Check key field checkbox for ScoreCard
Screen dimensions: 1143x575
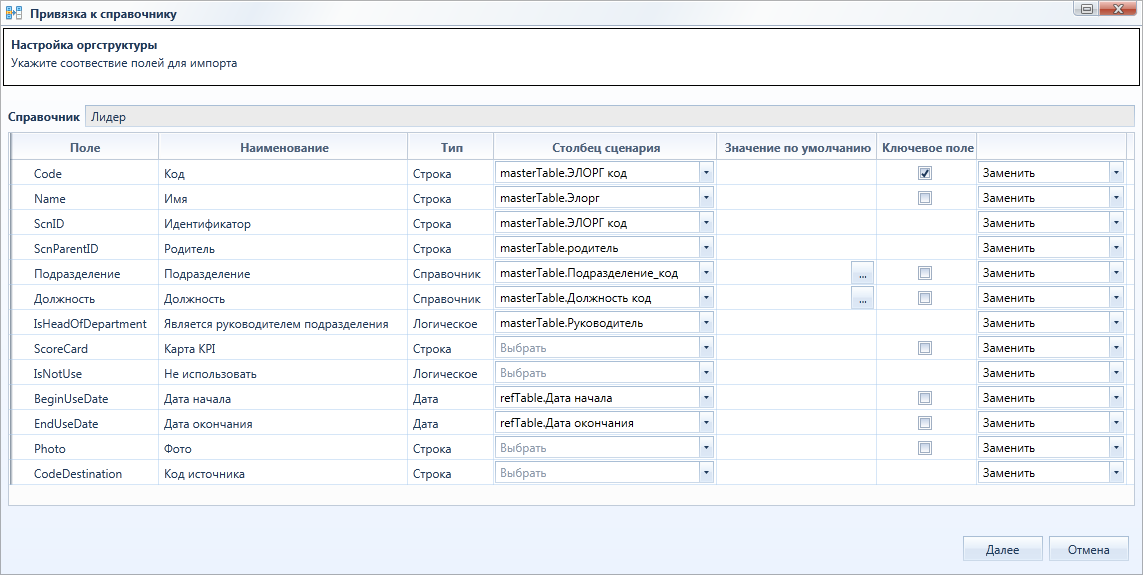click(x=925, y=348)
